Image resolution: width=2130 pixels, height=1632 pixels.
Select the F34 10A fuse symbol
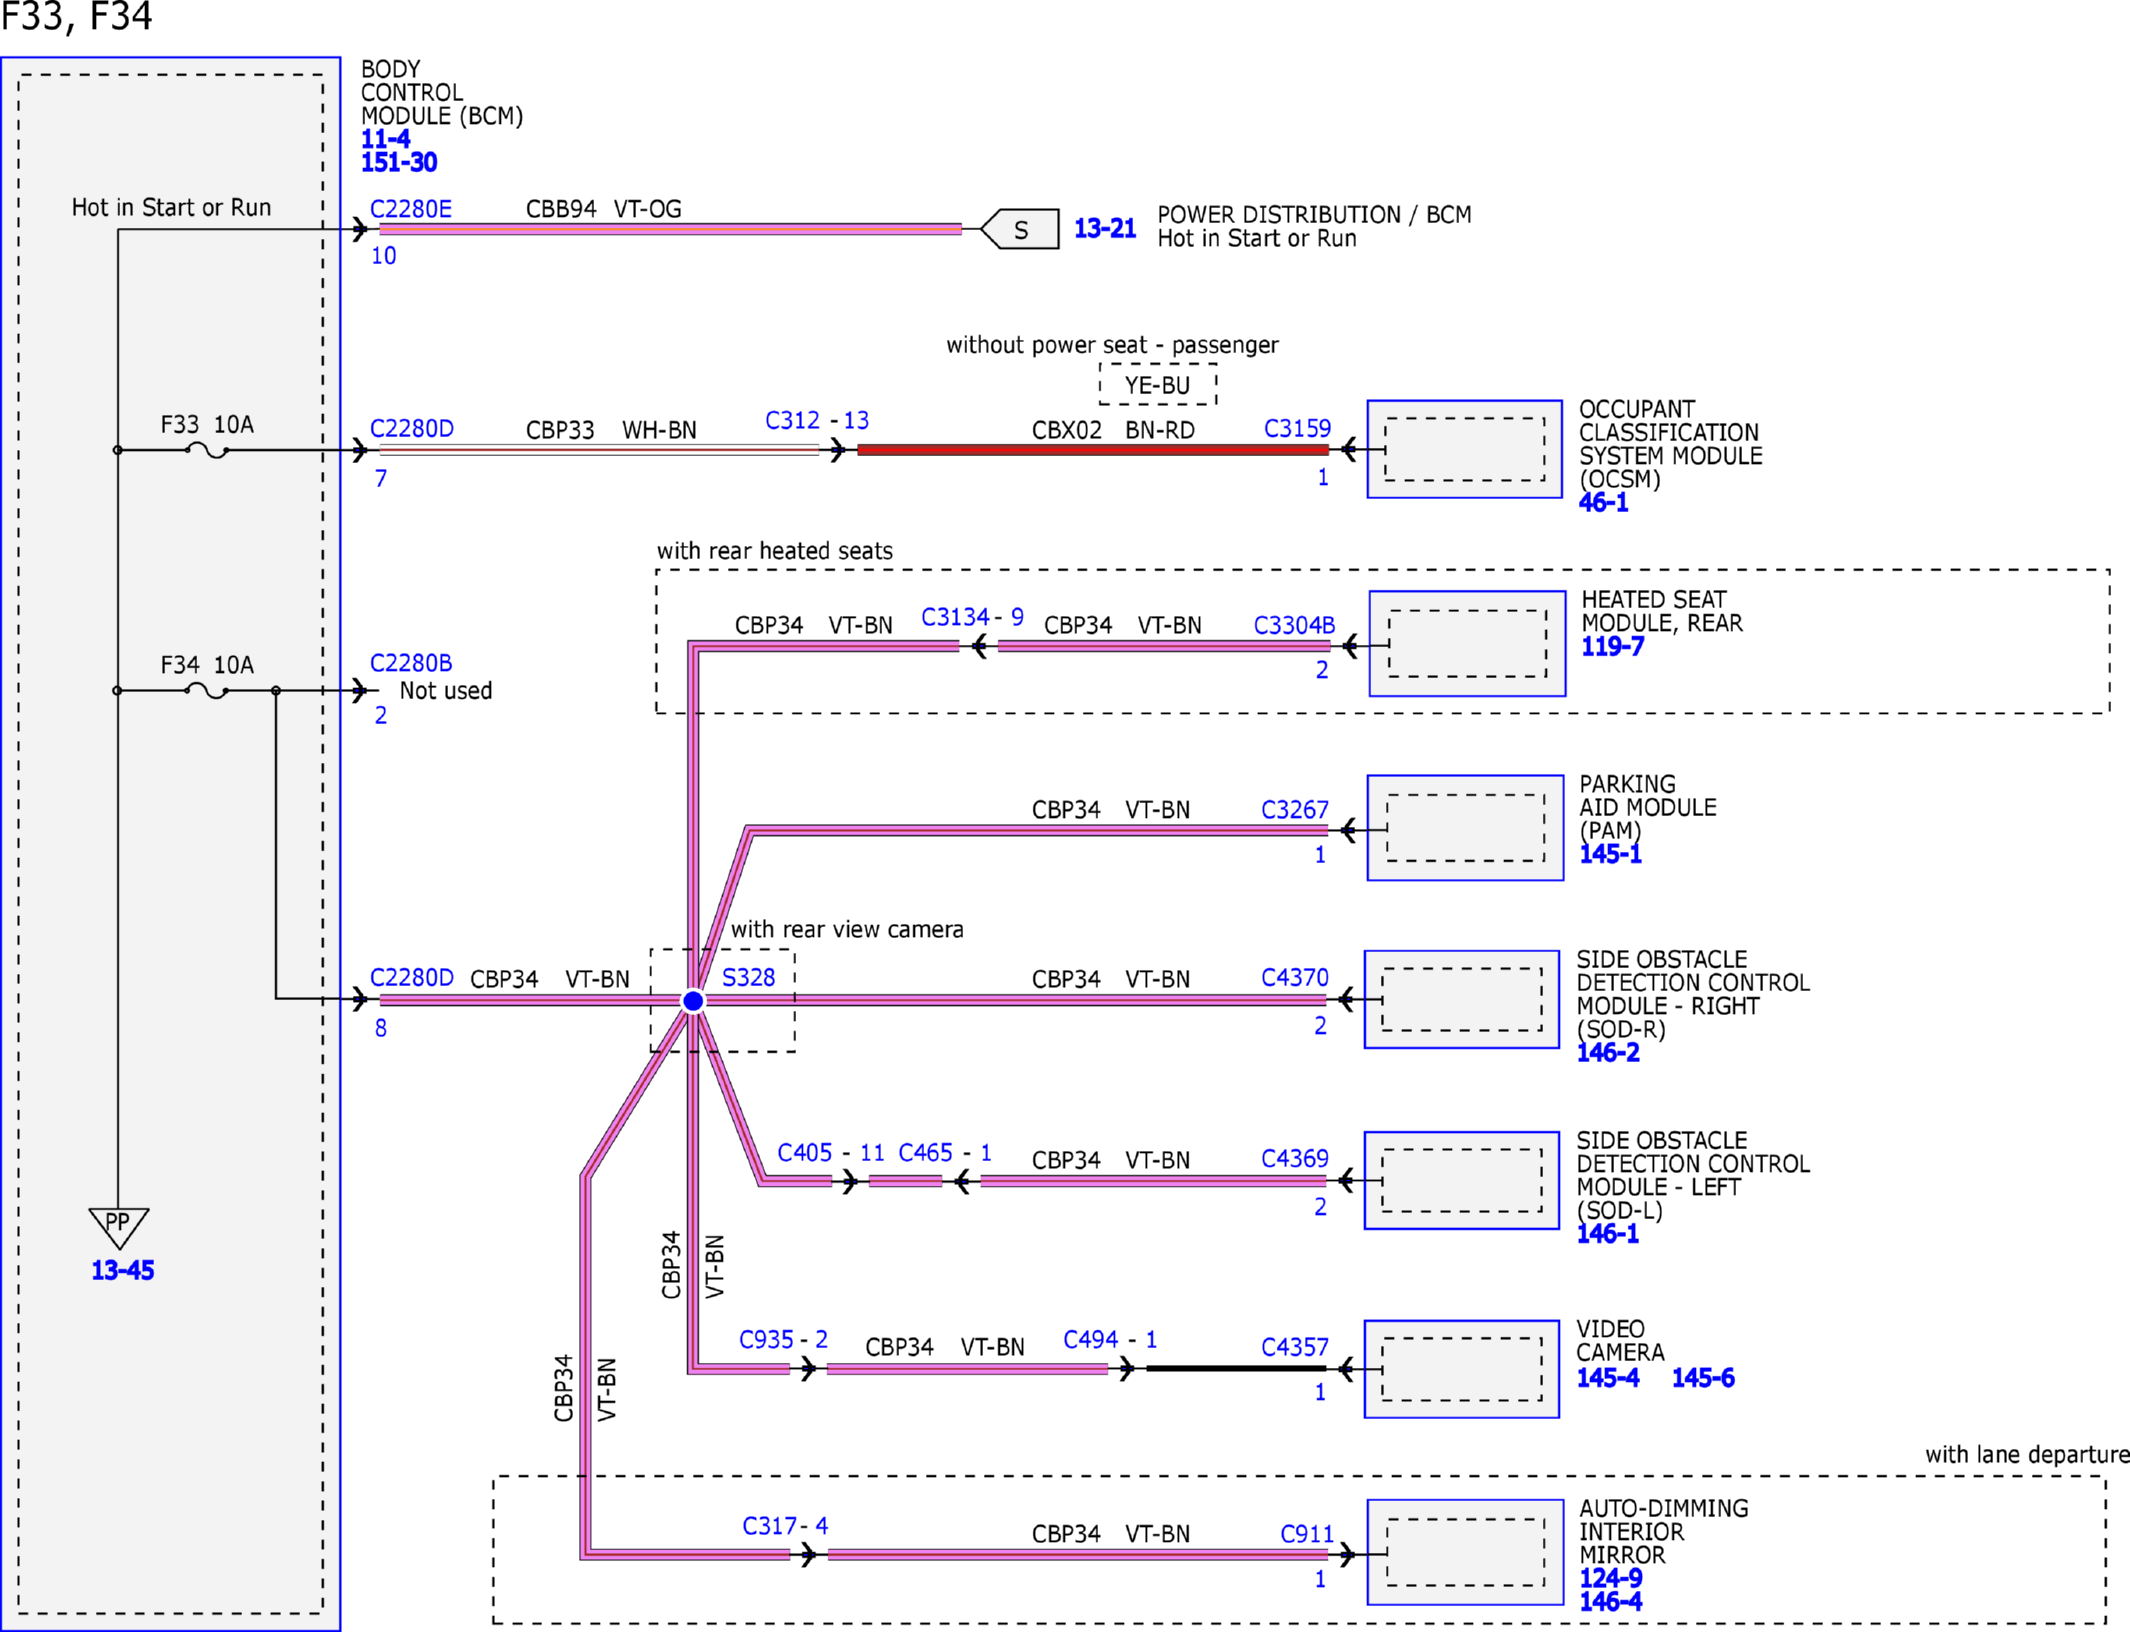click(x=207, y=690)
